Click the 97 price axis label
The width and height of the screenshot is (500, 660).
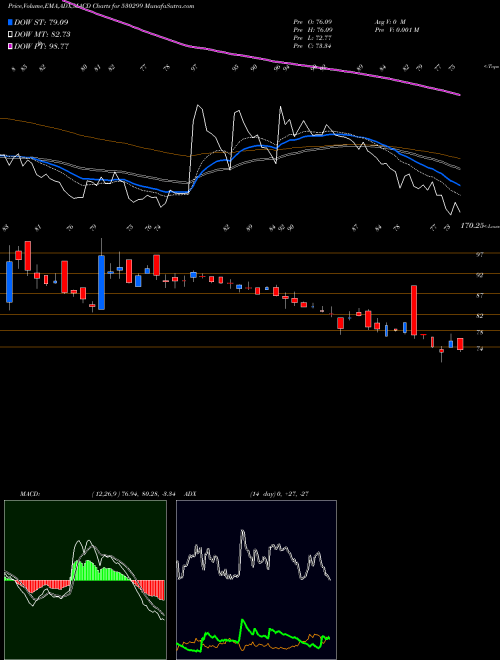point(479,254)
